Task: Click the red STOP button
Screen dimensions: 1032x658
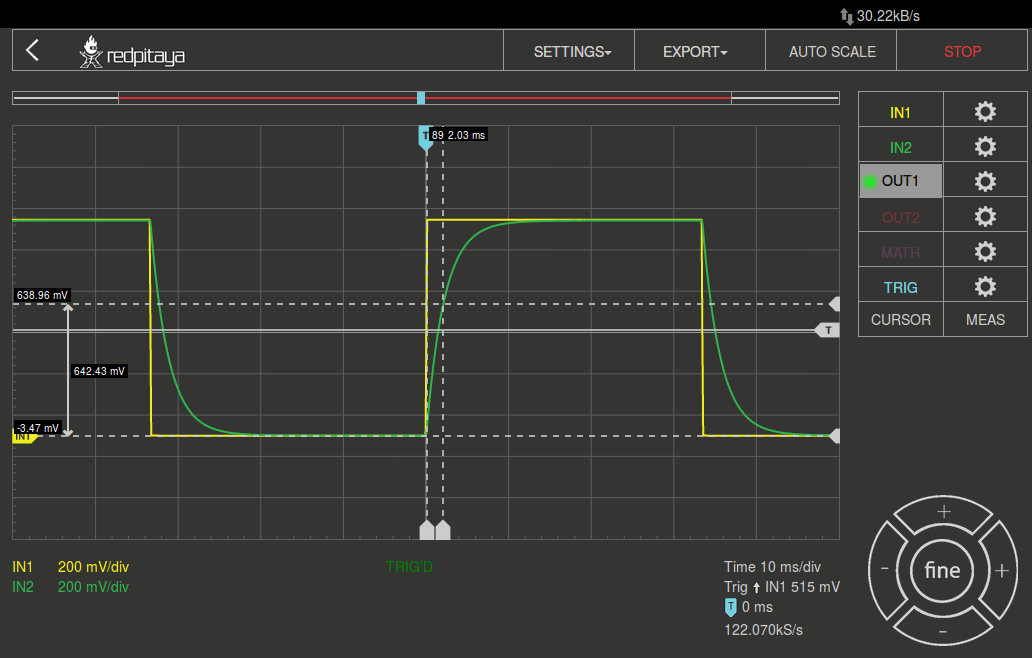Action: pyautogui.click(x=962, y=51)
